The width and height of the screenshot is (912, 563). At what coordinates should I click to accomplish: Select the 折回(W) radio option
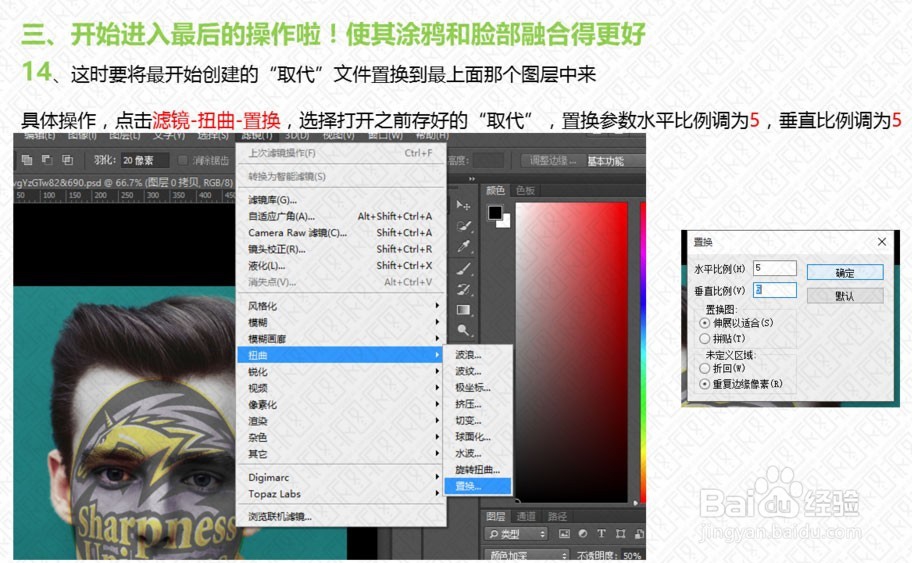coord(704,368)
